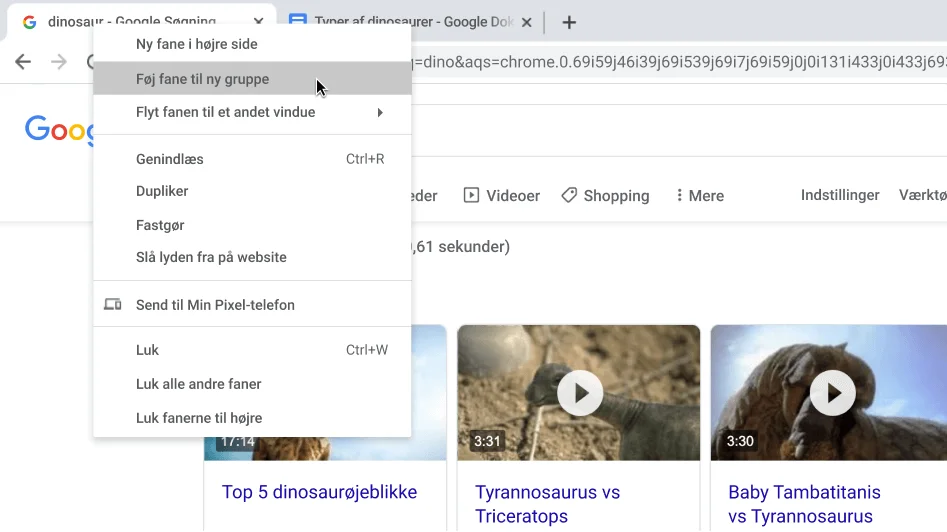The width and height of the screenshot is (947, 532).
Task: Close the dinosaur Google search tab
Action: (258, 22)
